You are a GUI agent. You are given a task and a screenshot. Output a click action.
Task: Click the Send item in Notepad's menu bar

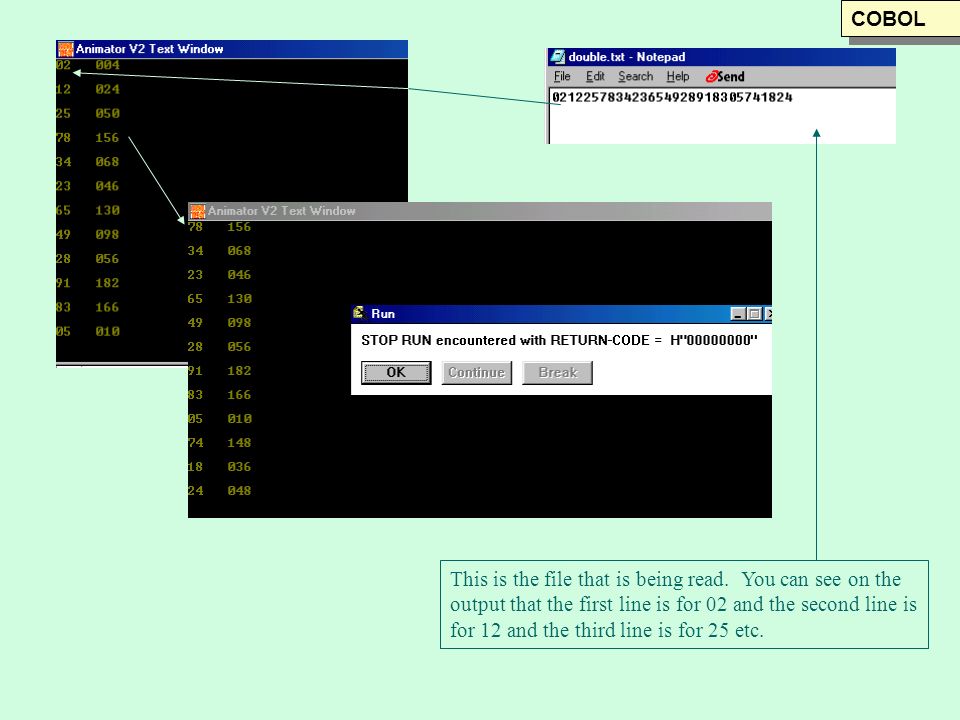click(x=725, y=77)
